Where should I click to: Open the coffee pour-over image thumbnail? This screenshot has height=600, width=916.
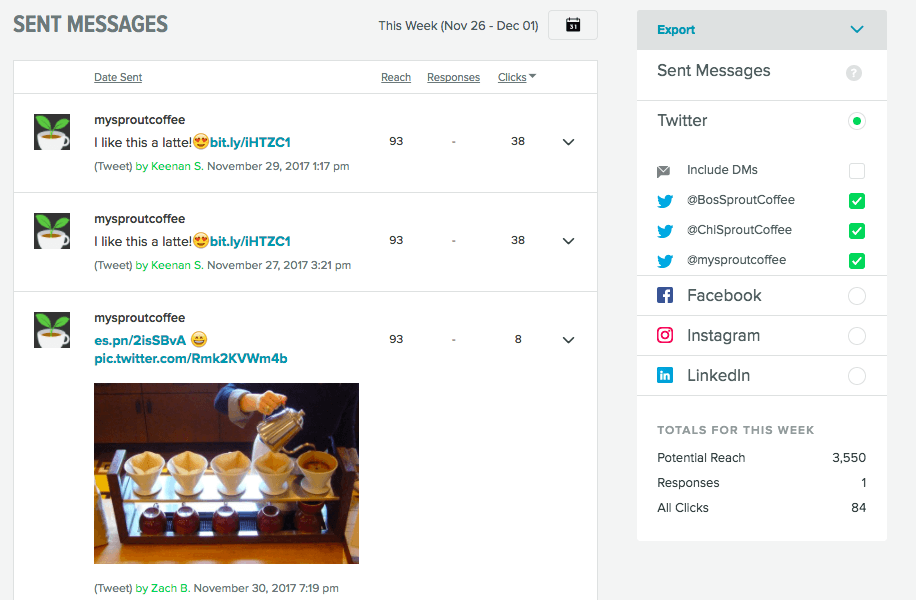point(226,473)
